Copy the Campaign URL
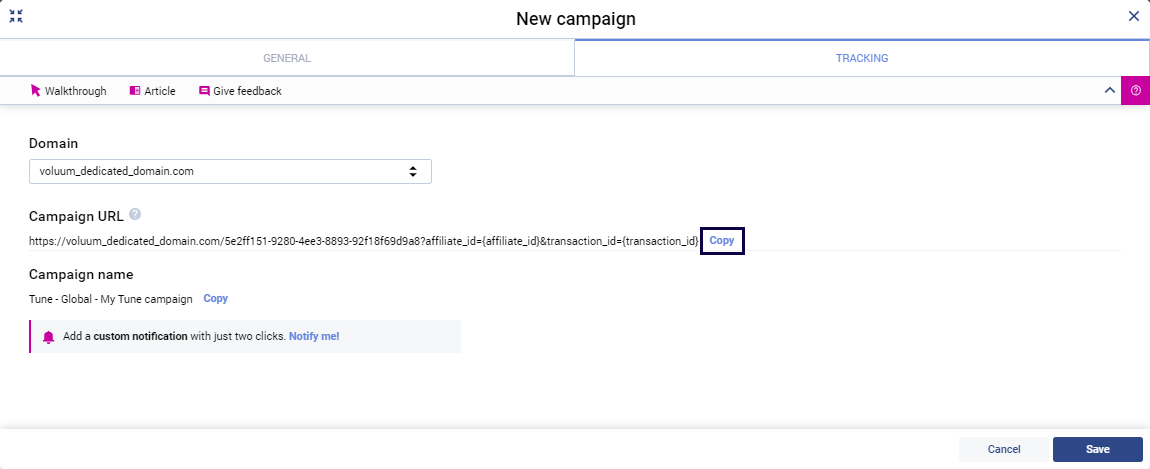 pyautogui.click(x=722, y=241)
